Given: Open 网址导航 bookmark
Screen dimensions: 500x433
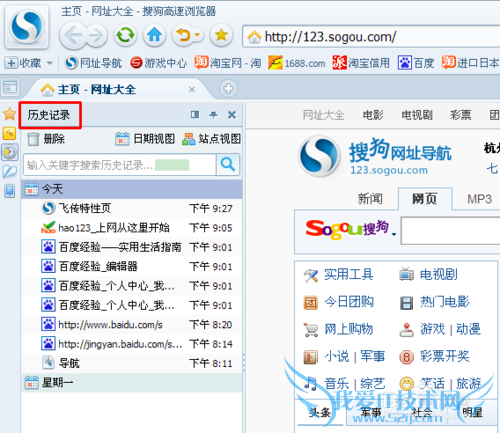Looking at the screenshot, I should pos(93,63).
